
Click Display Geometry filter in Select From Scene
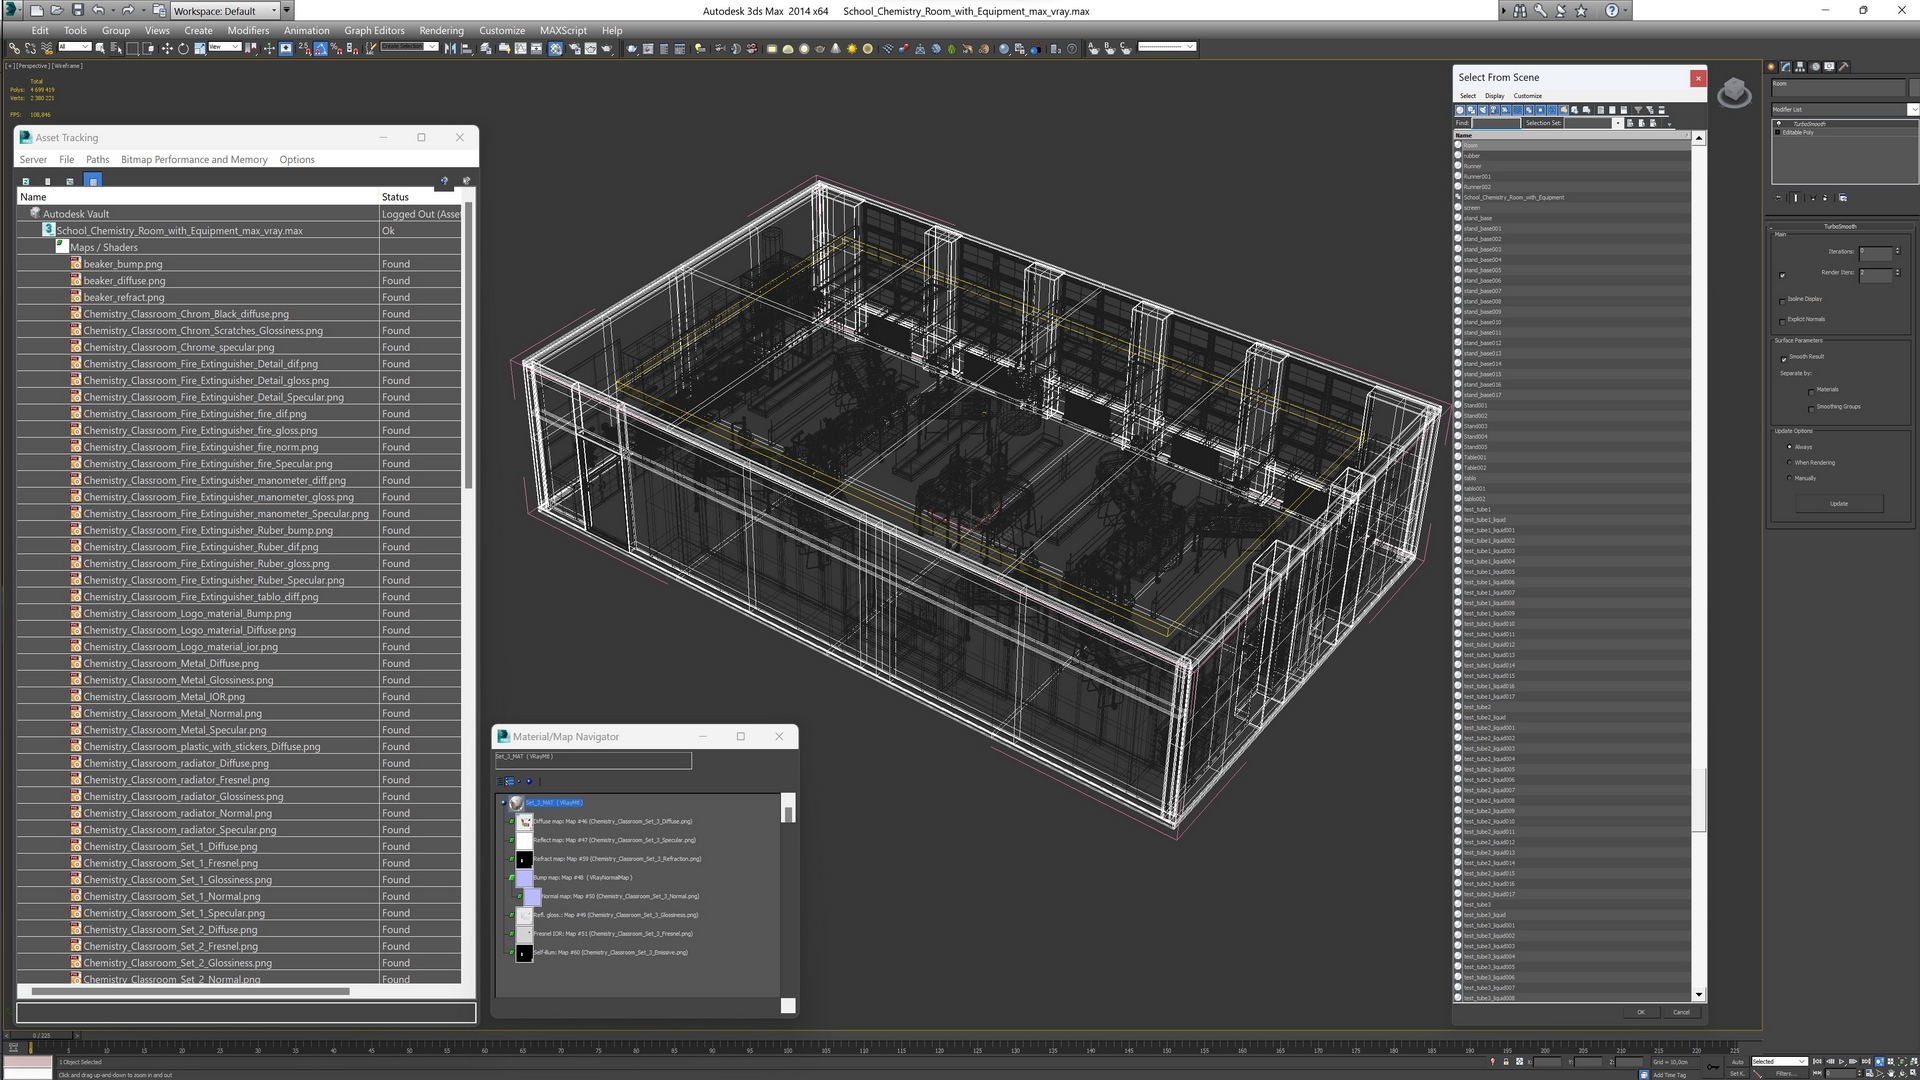pos(1460,110)
